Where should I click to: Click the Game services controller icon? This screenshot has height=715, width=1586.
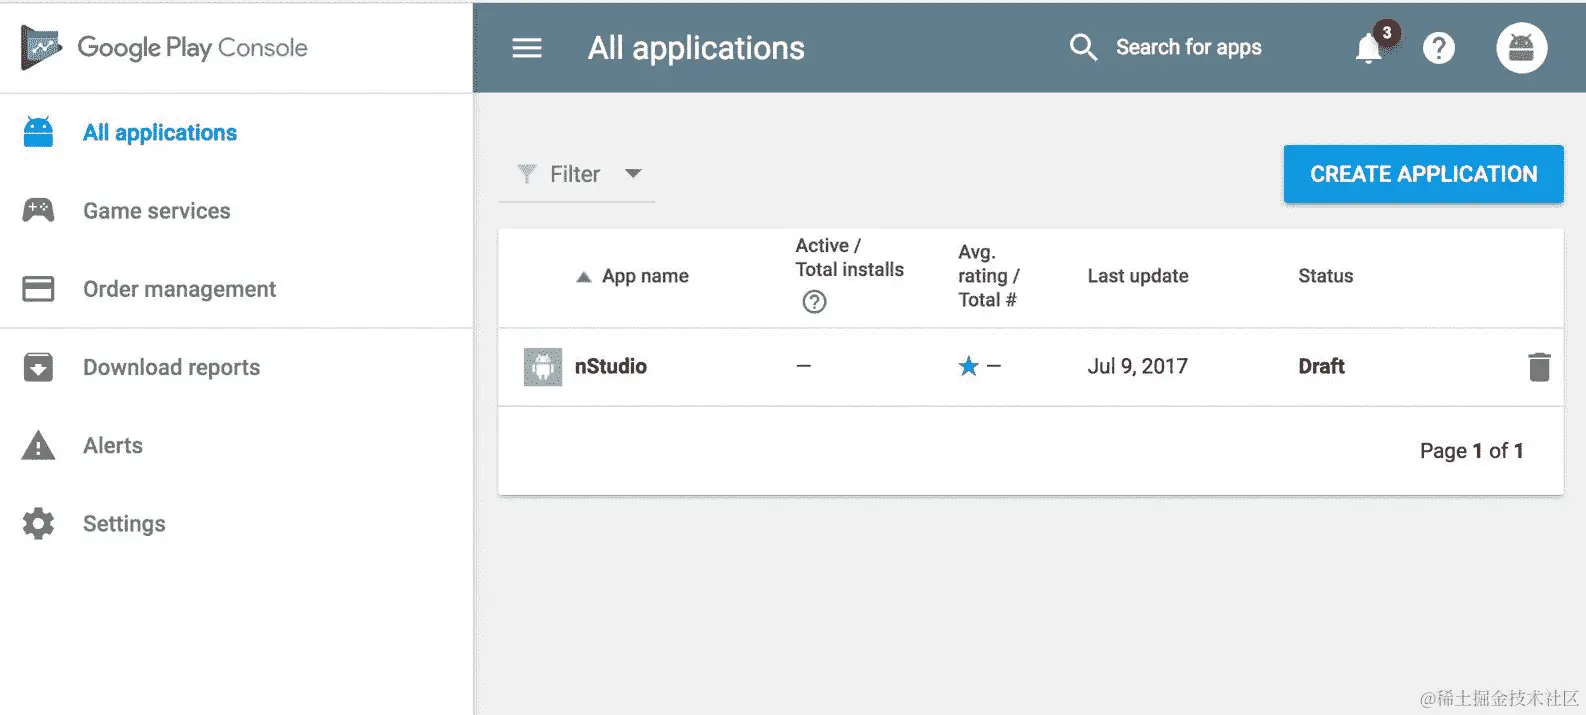[38, 210]
